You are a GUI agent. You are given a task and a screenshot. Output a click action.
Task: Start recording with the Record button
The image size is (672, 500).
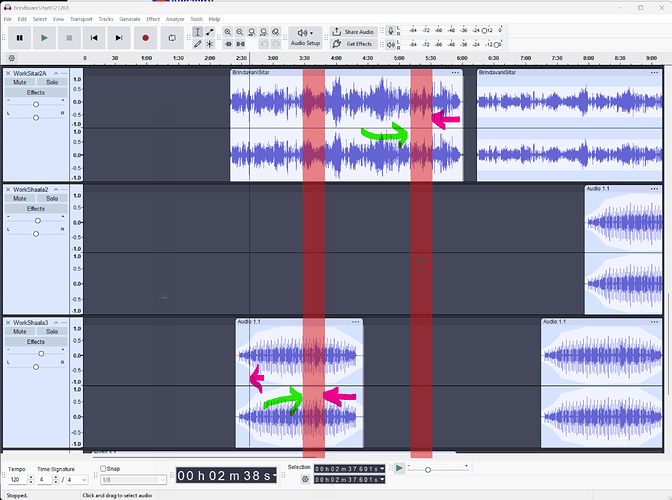click(145, 38)
